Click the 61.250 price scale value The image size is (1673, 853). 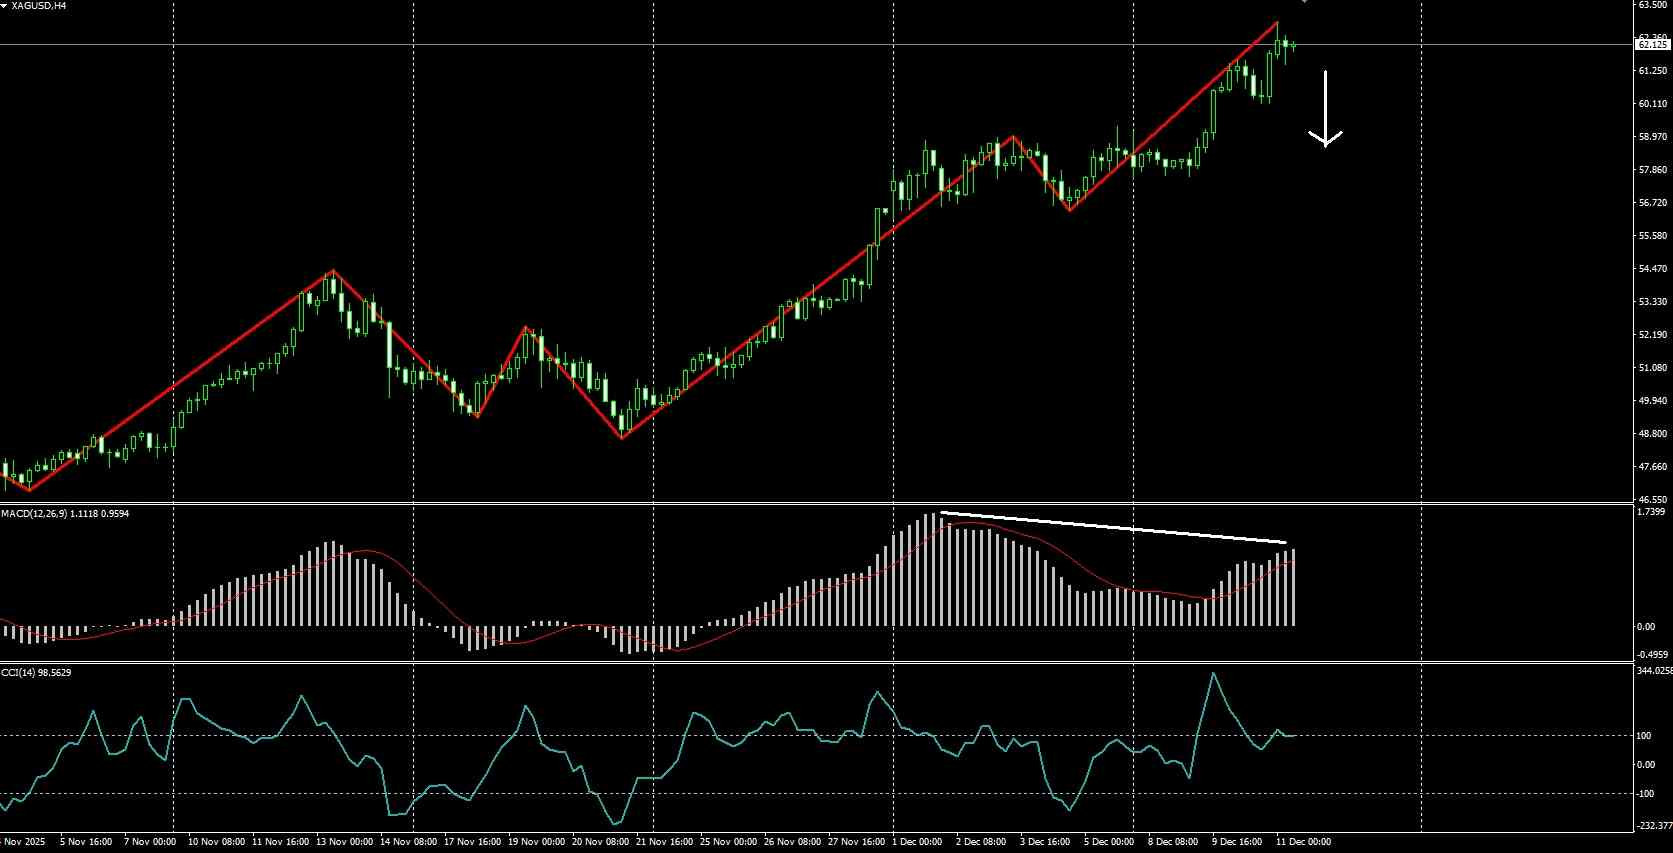pos(1653,71)
